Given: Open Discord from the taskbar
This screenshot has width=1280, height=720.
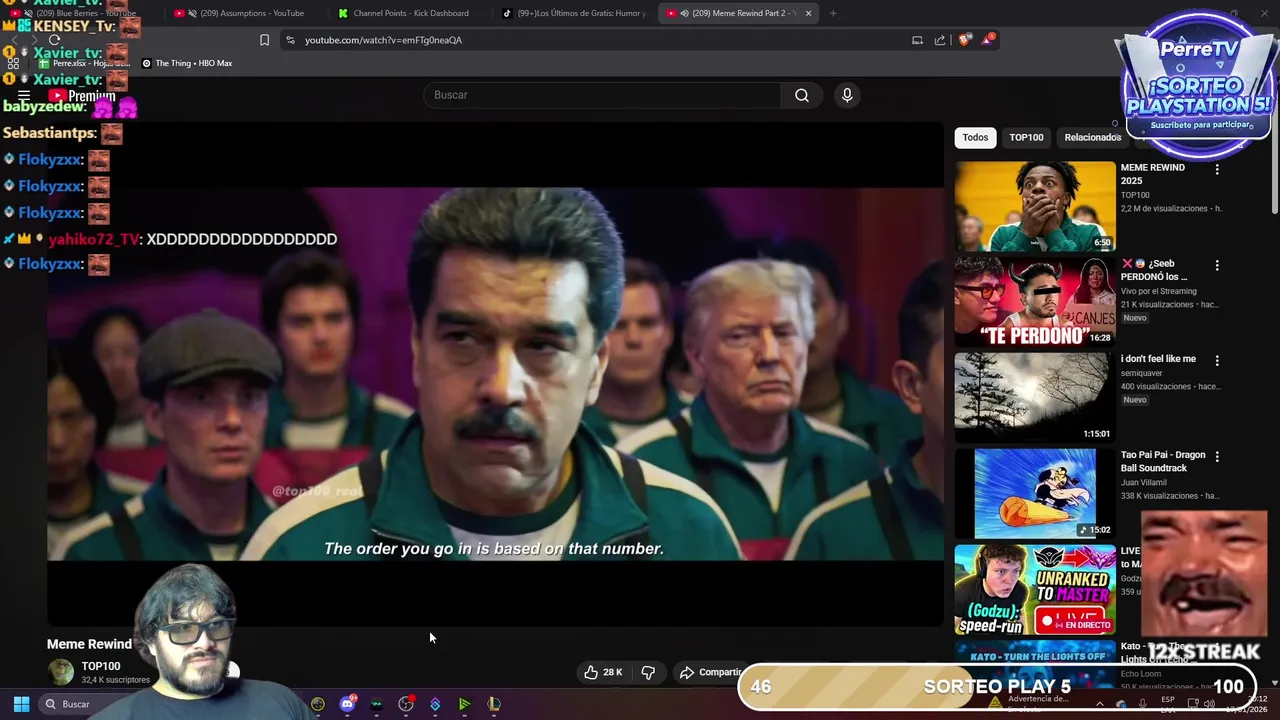Looking at the screenshot, I should point(347,704).
